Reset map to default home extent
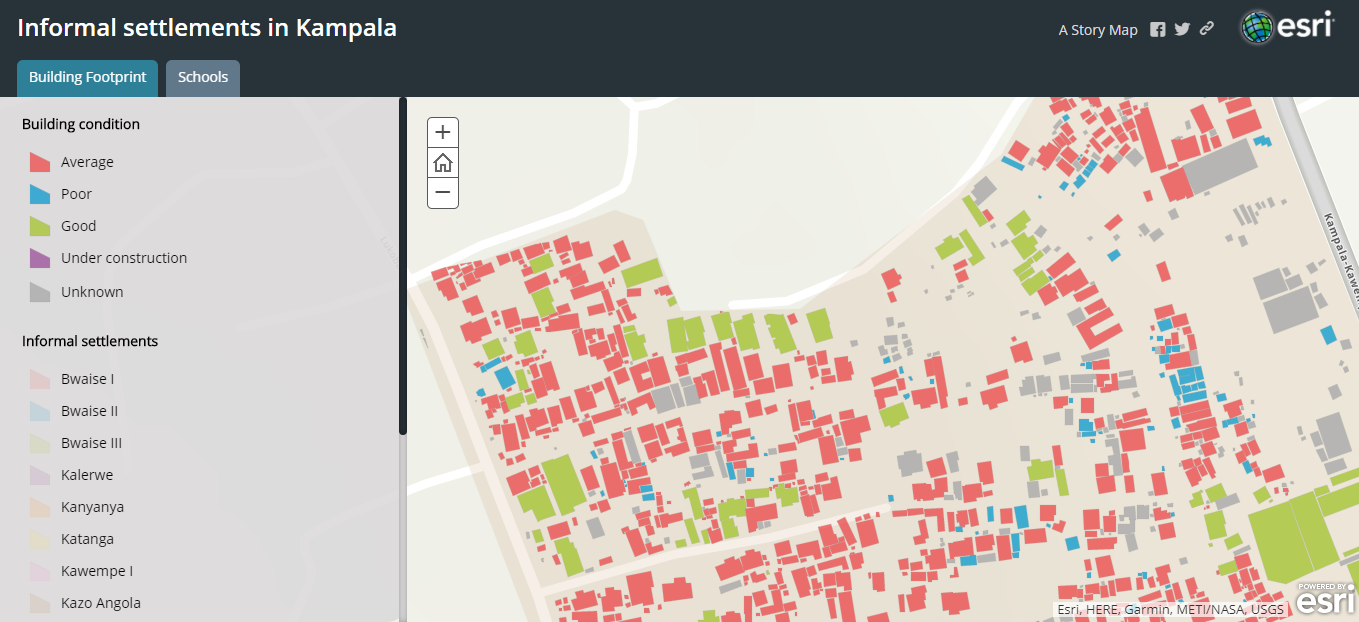1359x622 pixels. [x=443, y=163]
